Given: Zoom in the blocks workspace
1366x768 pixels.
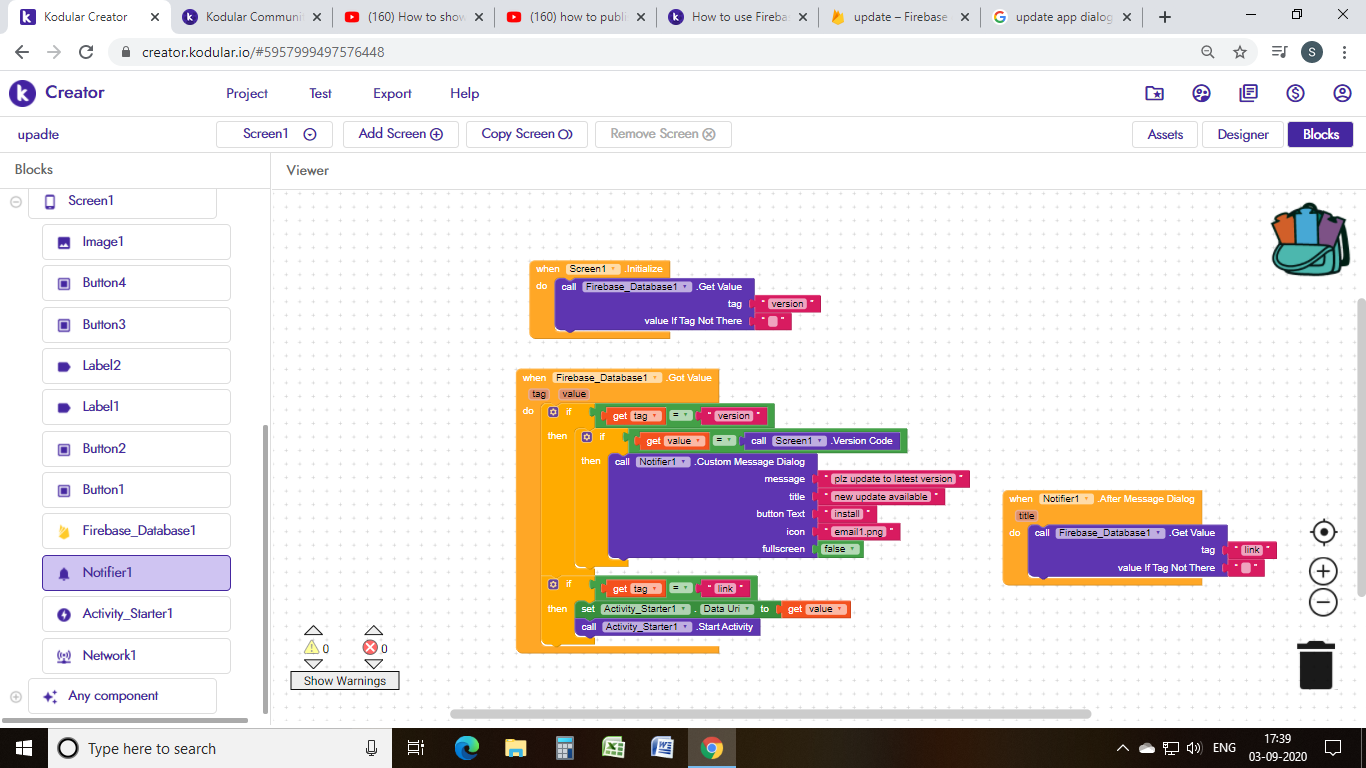Looking at the screenshot, I should pos(1323,571).
